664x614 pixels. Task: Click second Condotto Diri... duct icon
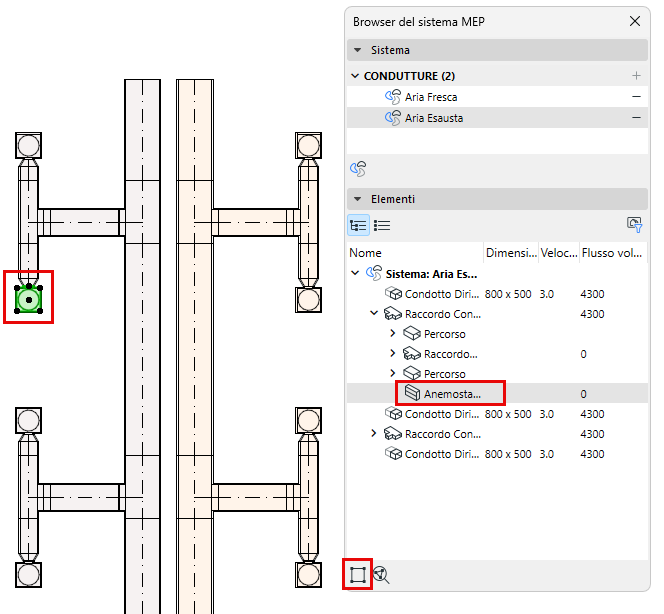393,413
